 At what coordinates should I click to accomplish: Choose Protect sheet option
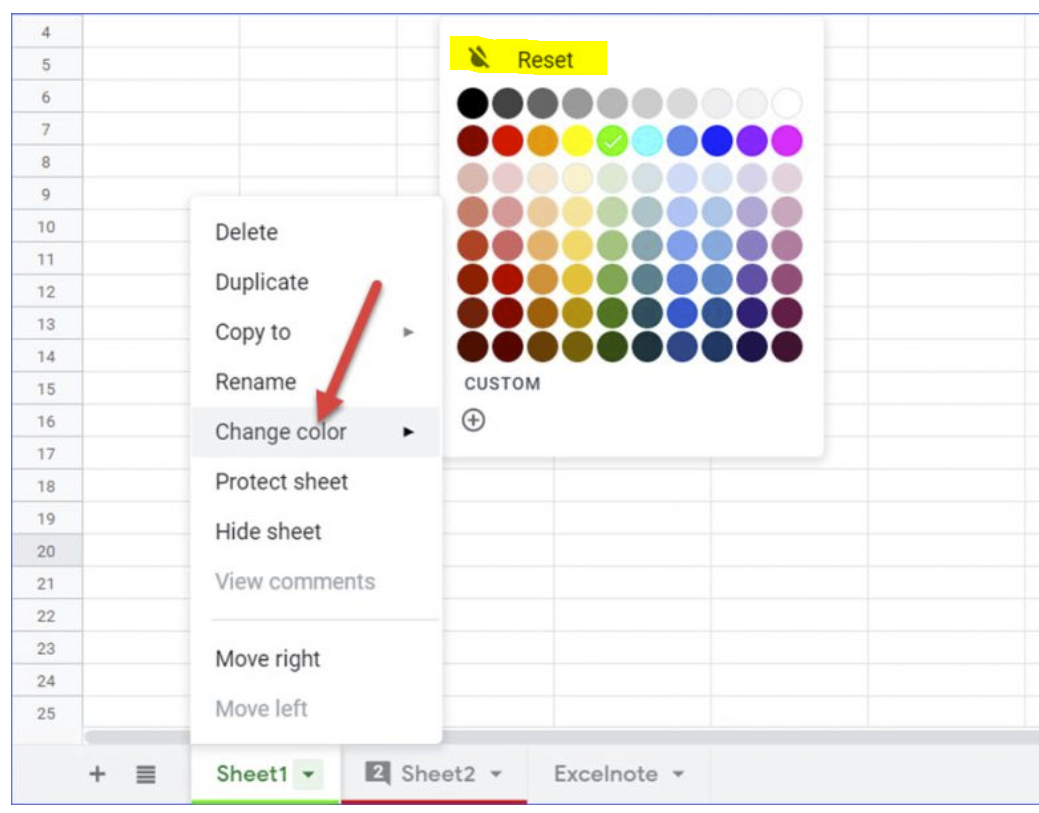click(x=281, y=482)
